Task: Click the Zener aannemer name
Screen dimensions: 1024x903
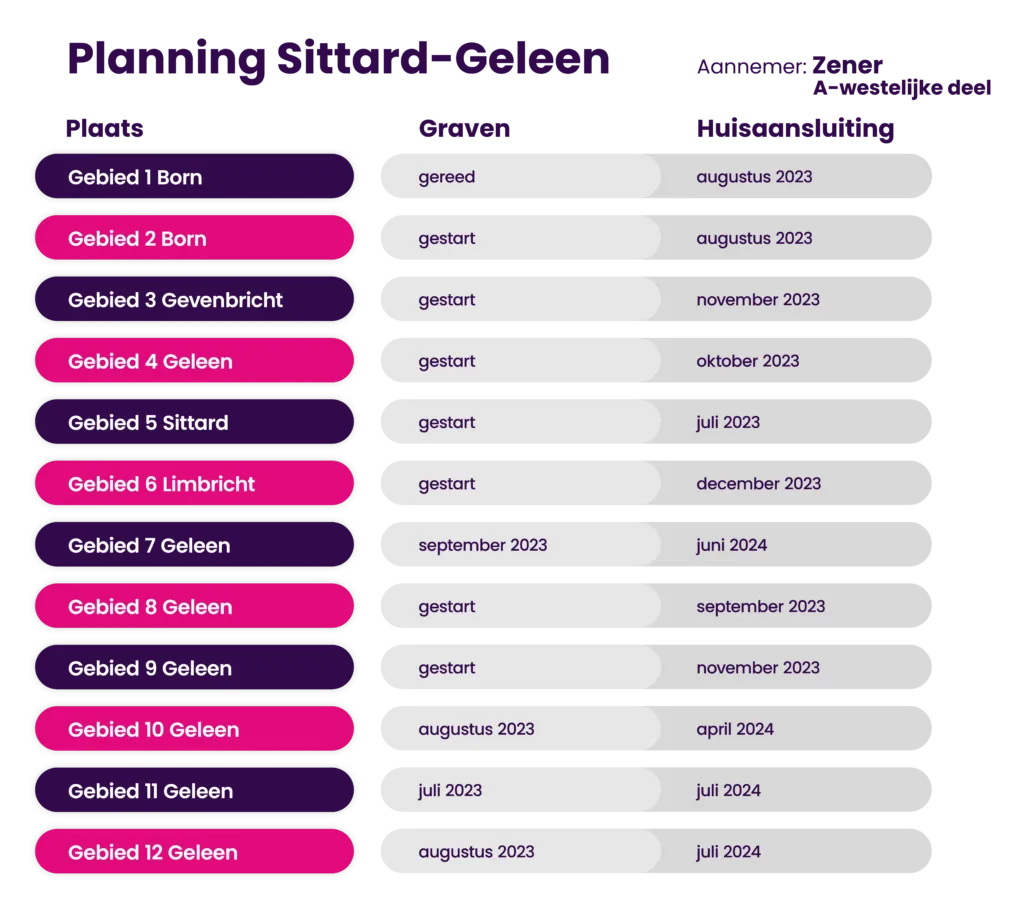Action: pos(847,65)
